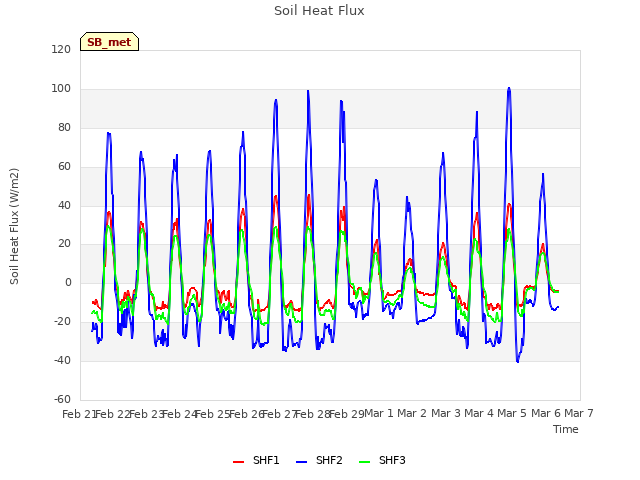640x480 pixels.
Task: Click the x-axis label Mar 5
Action: tap(512, 413)
